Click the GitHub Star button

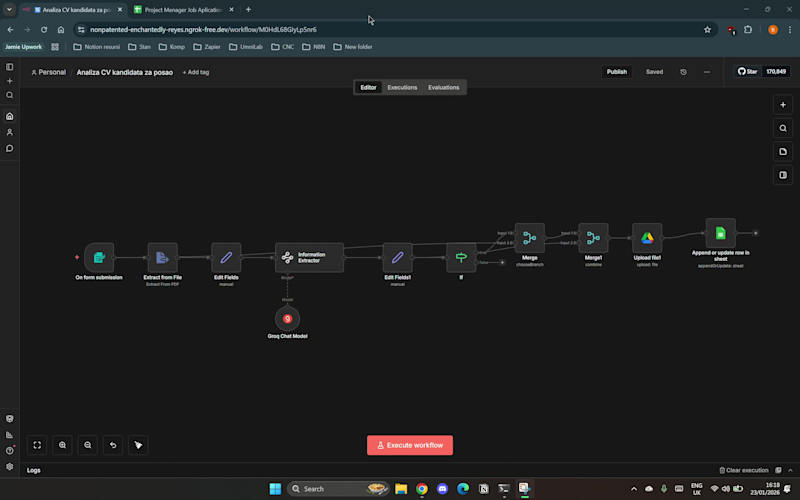(747, 72)
